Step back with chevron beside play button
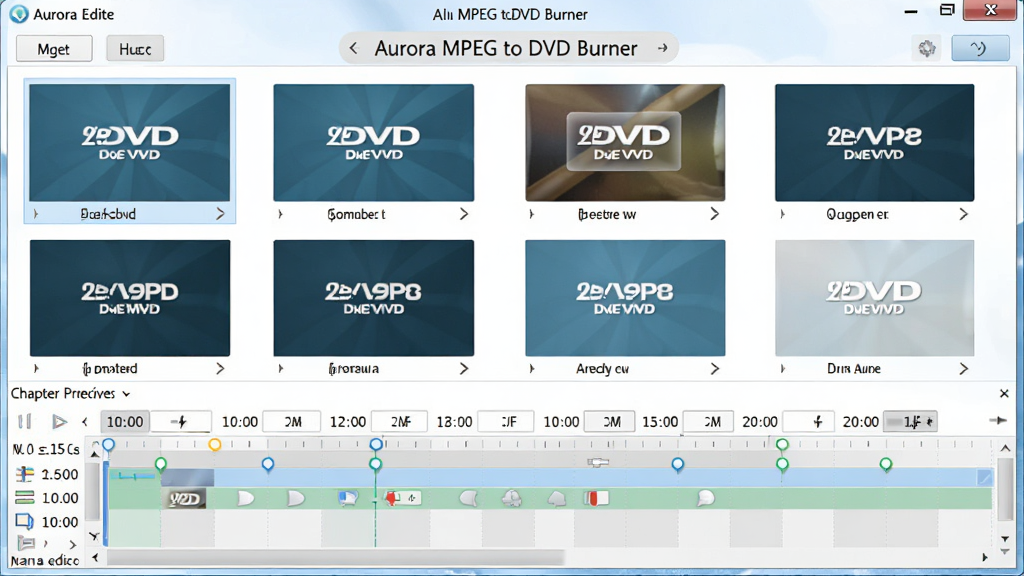The width and height of the screenshot is (1024, 576). pyautogui.click(x=85, y=422)
